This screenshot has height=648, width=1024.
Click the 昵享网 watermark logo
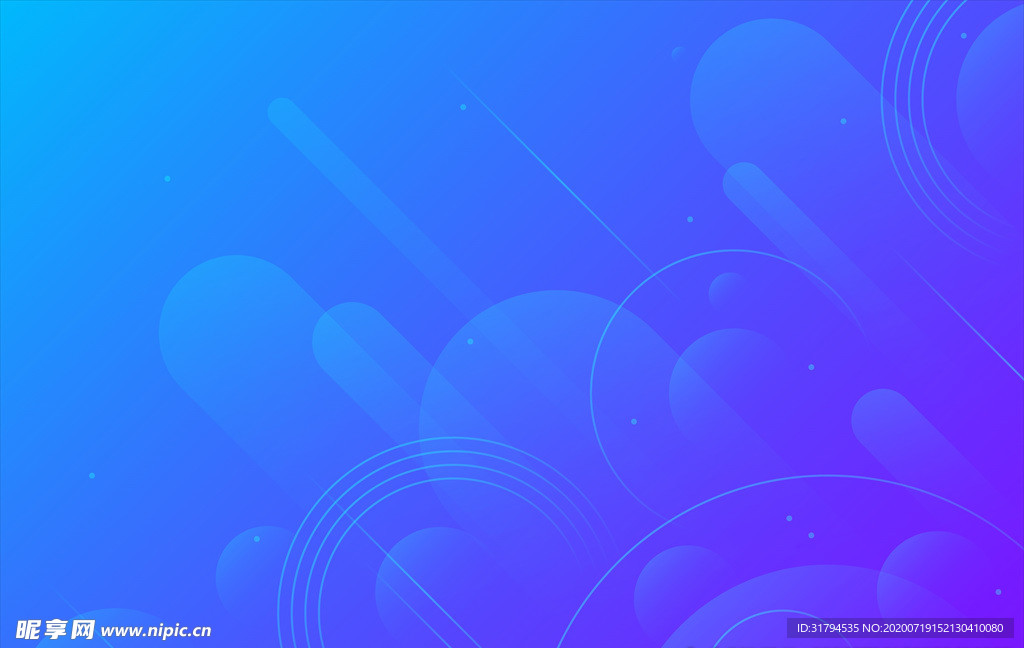tap(56, 629)
